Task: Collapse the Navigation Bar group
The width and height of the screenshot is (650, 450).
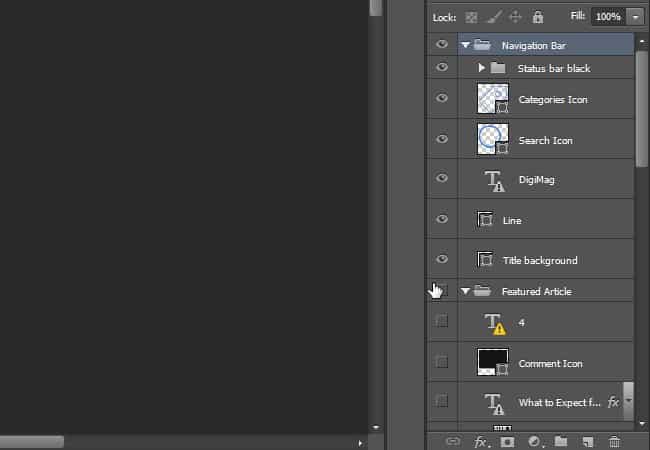Action: coord(465,45)
